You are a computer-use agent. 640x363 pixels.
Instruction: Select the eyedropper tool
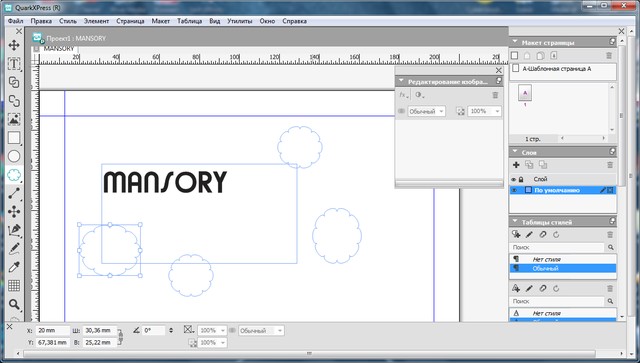click(x=14, y=267)
